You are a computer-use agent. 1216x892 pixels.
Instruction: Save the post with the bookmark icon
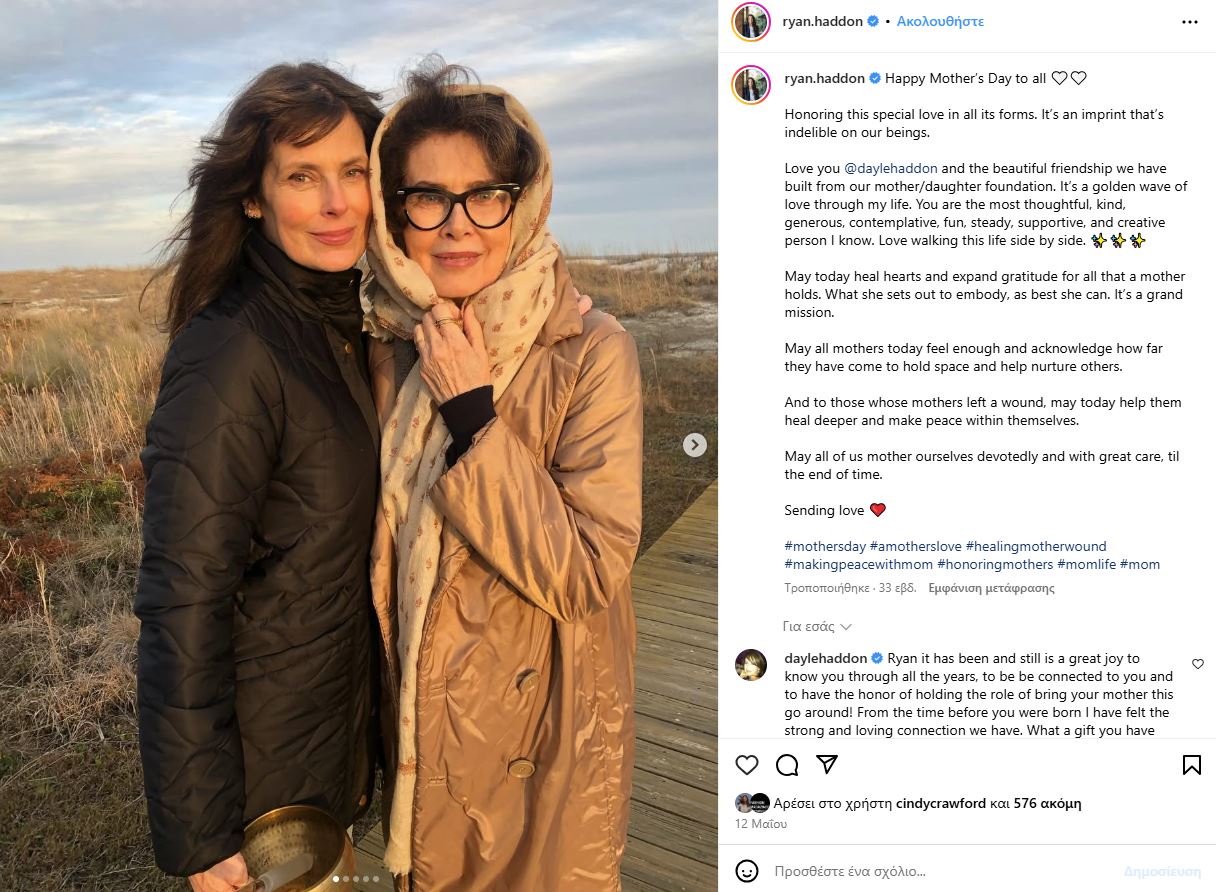click(x=1191, y=765)
